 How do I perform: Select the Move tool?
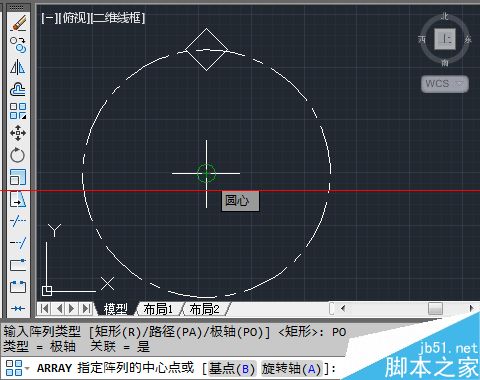pos(18,133)
